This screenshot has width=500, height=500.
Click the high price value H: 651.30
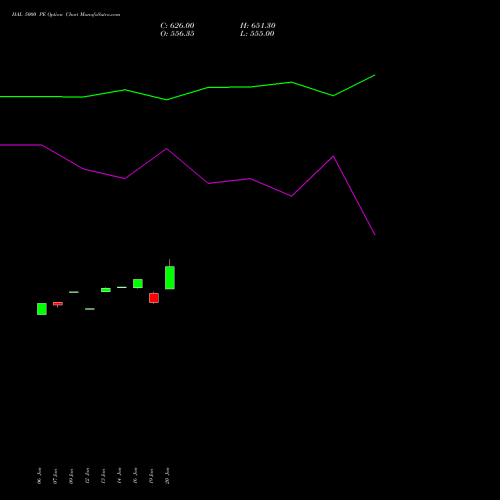tap(258, 26)
